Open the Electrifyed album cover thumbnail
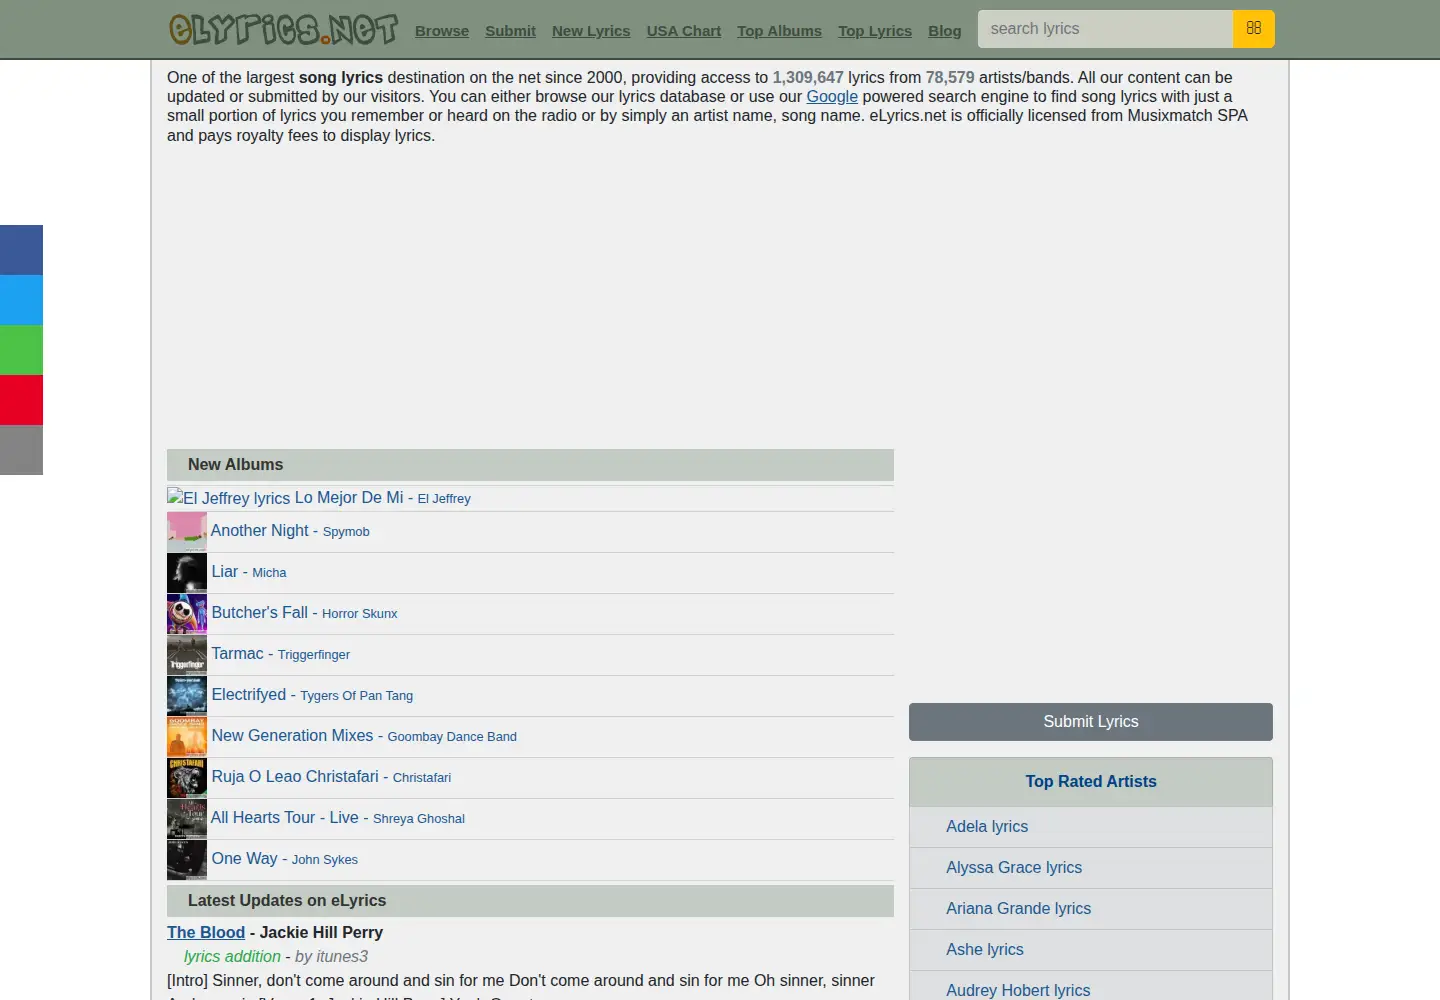 (187, 696)
